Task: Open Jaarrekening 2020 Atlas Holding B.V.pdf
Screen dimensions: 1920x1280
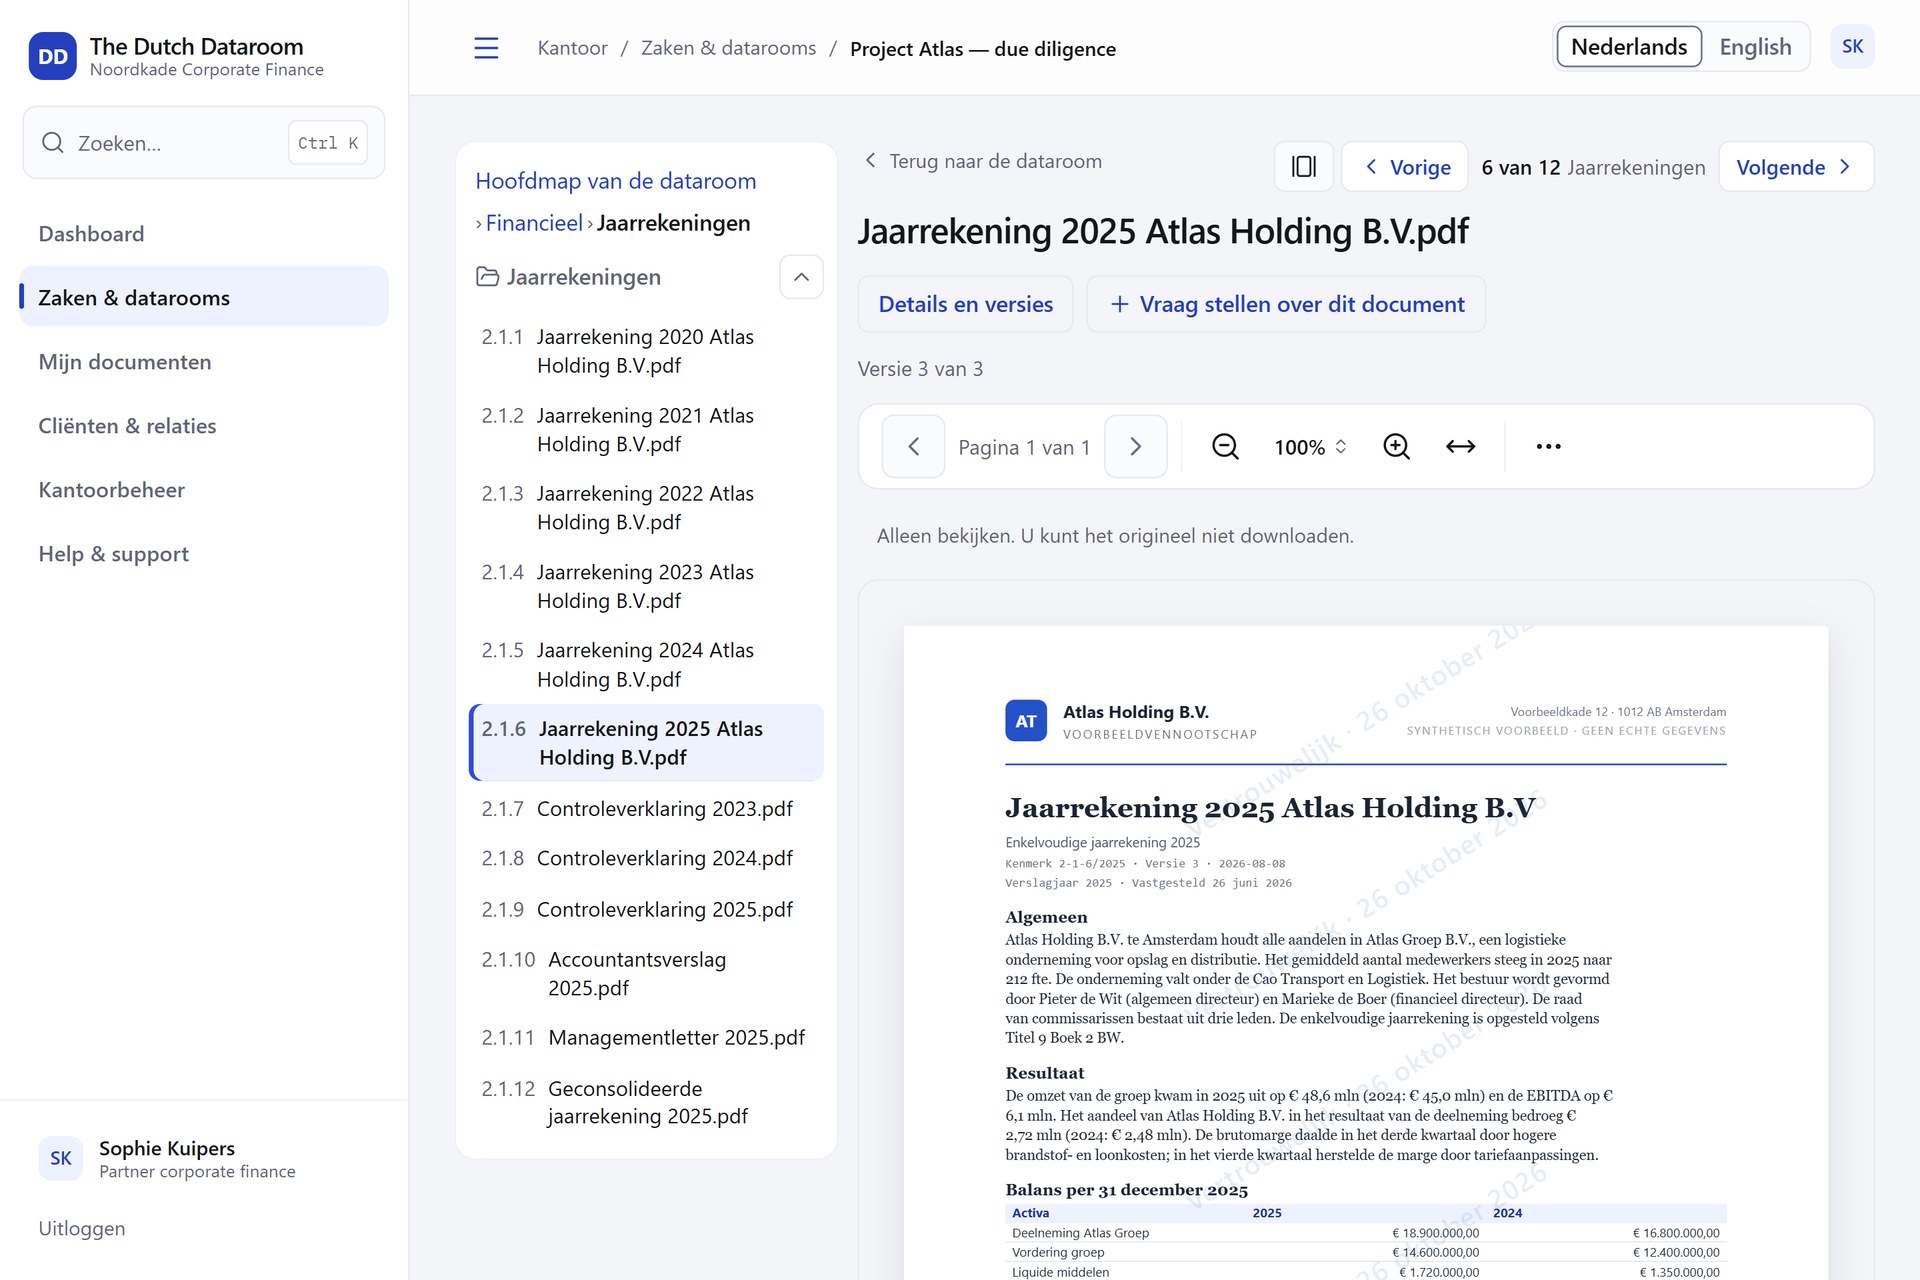Action: tap(646, 351)
